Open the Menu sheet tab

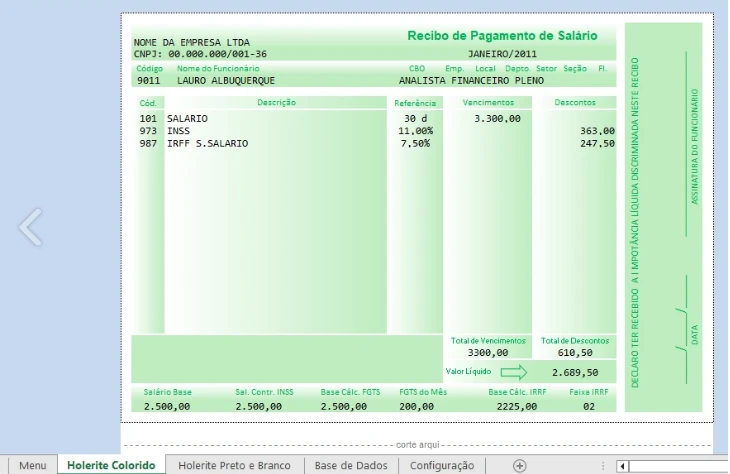[32, 465]
